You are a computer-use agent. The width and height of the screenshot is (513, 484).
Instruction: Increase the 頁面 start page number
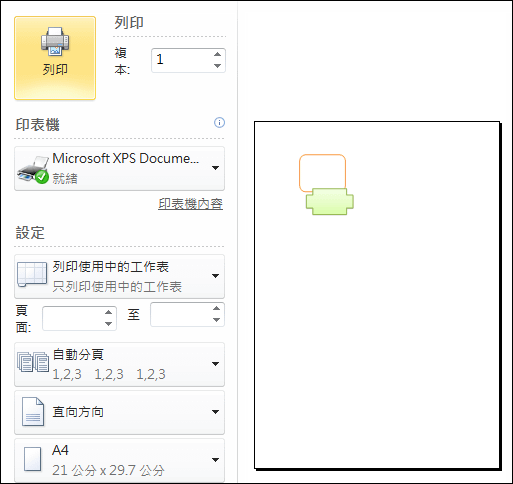(x=108, y=312)
